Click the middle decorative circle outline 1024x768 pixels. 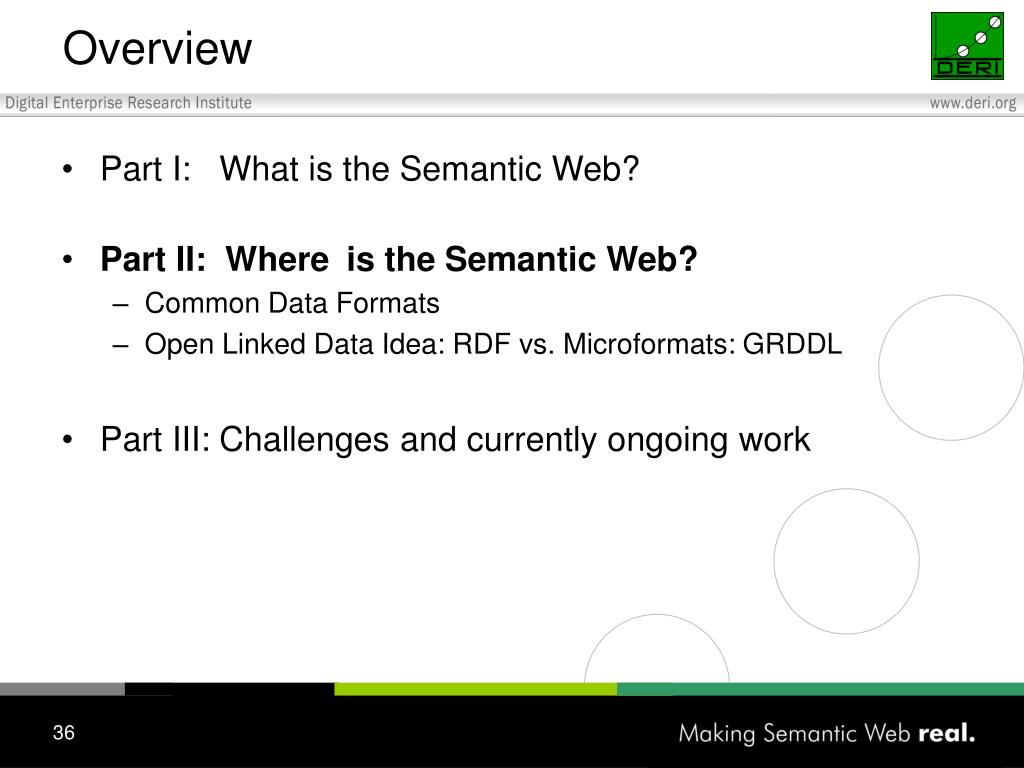846,561
